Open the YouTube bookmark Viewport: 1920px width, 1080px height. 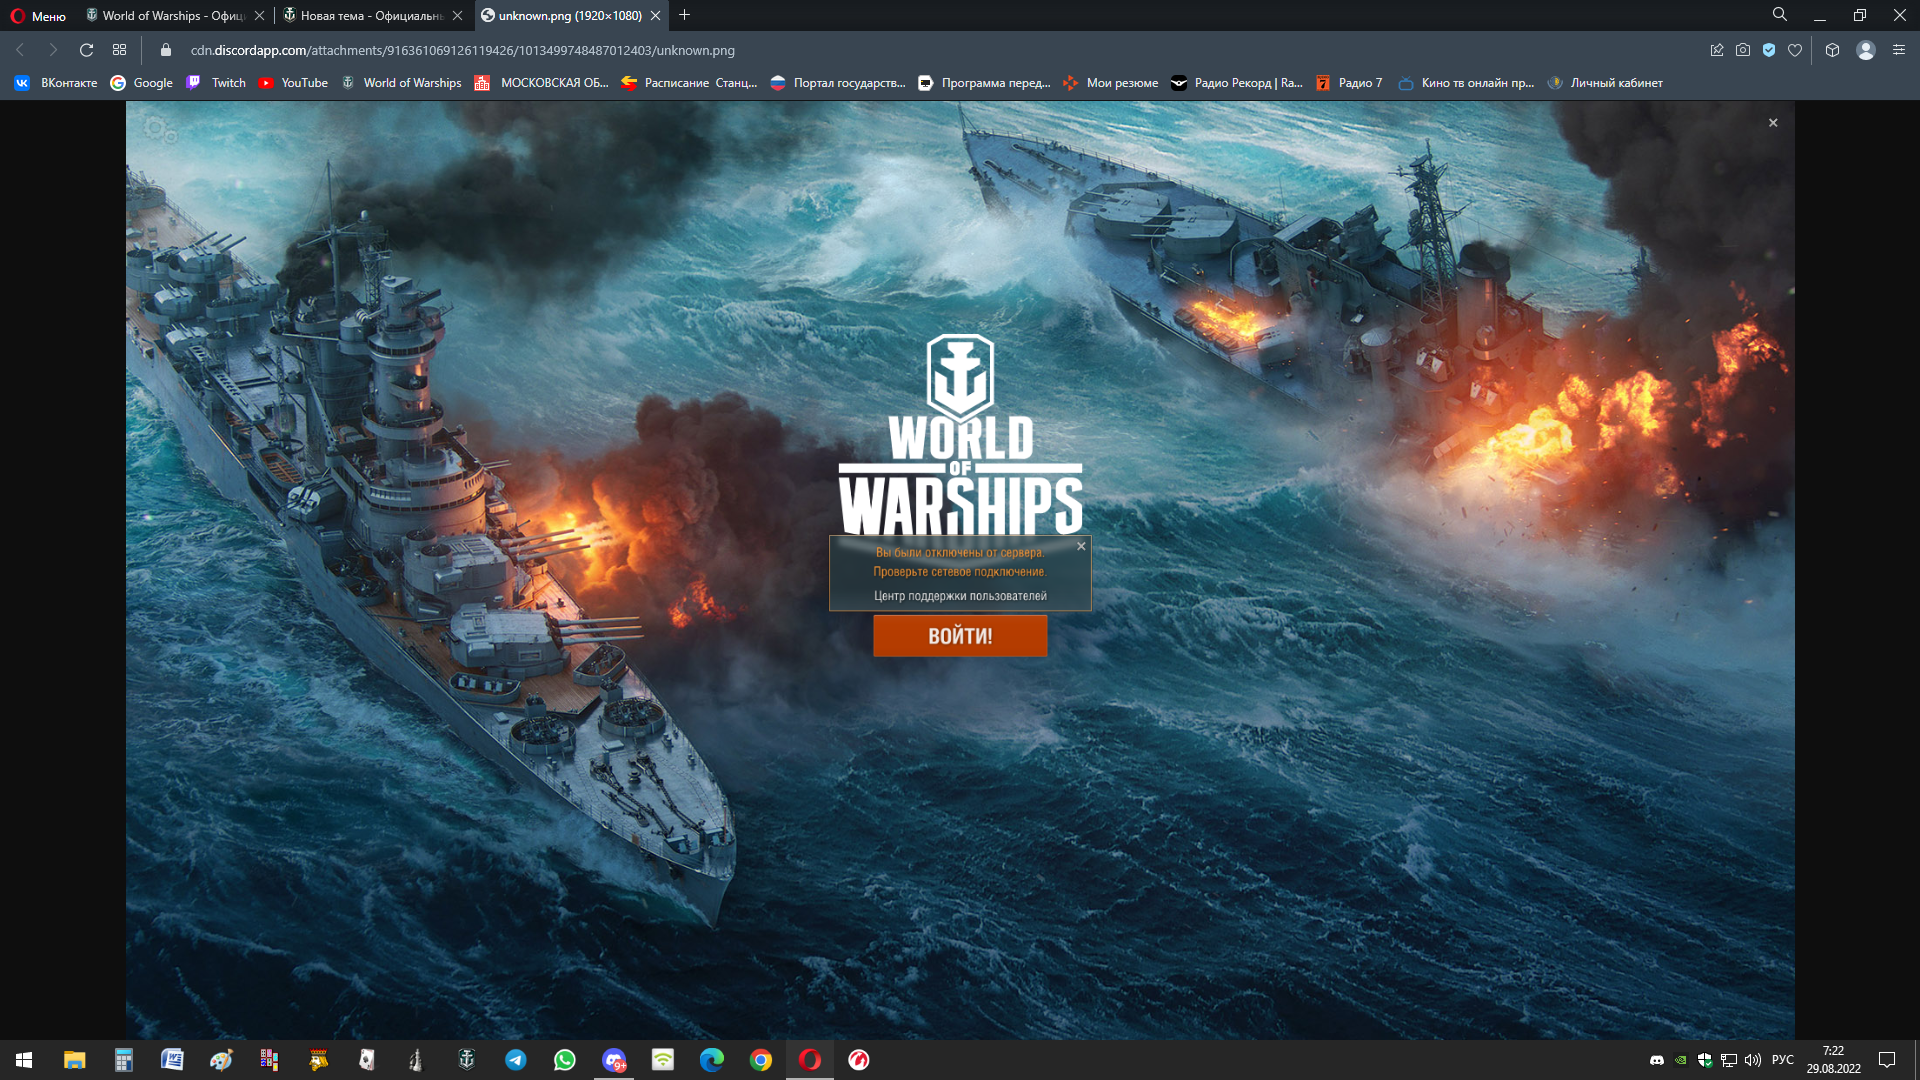(293, 83)
